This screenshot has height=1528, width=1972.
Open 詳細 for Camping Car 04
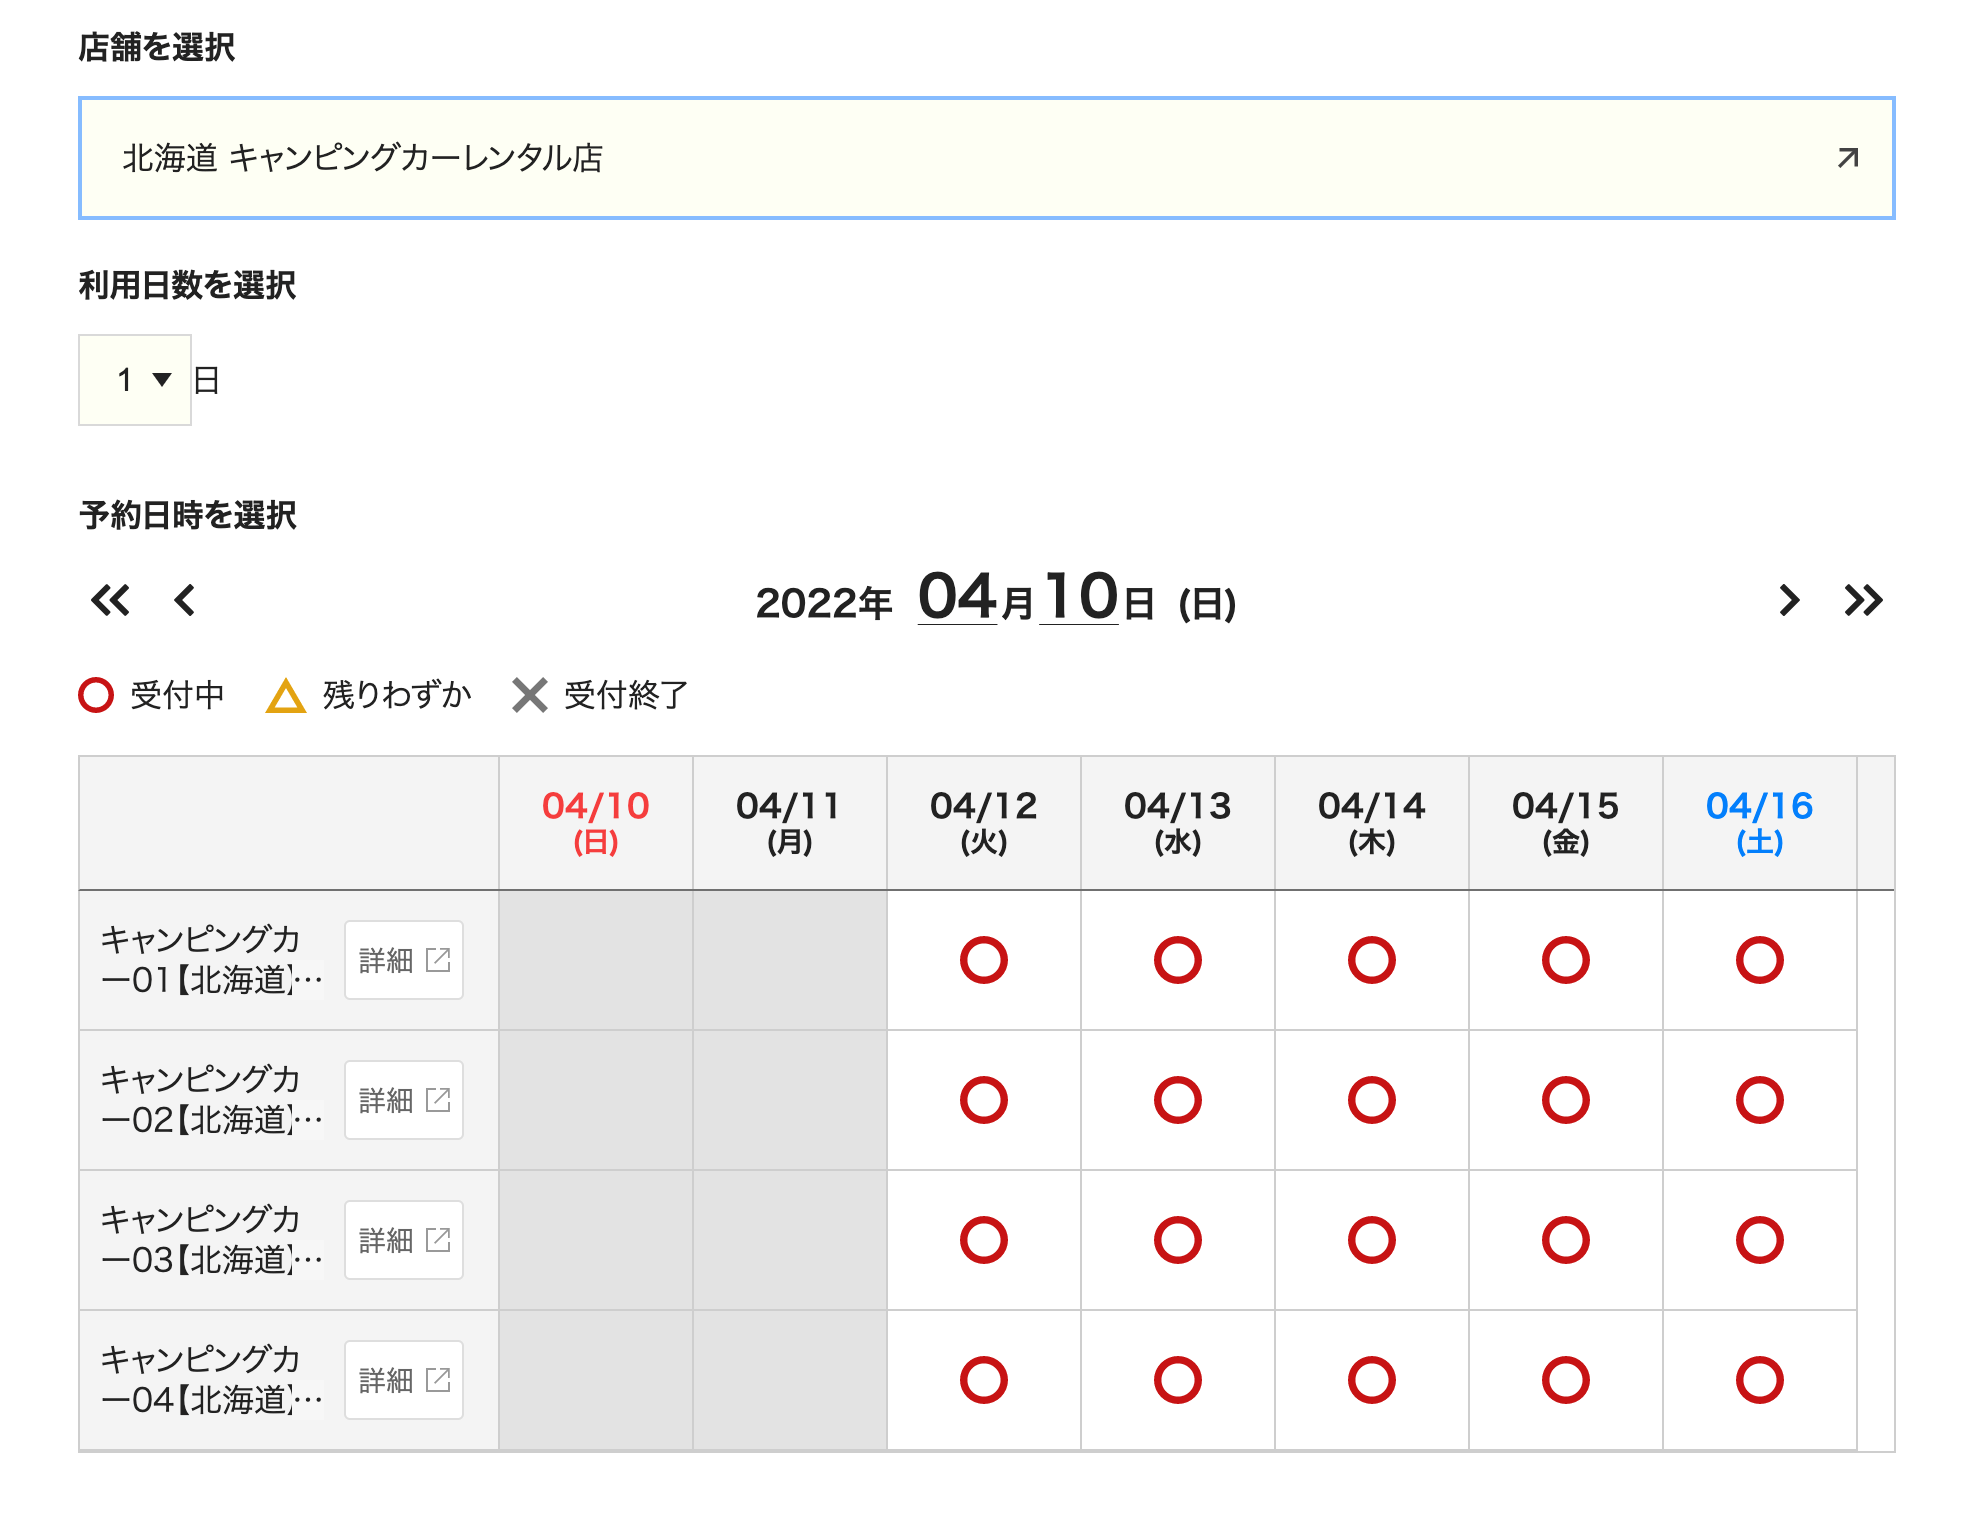404,1380
